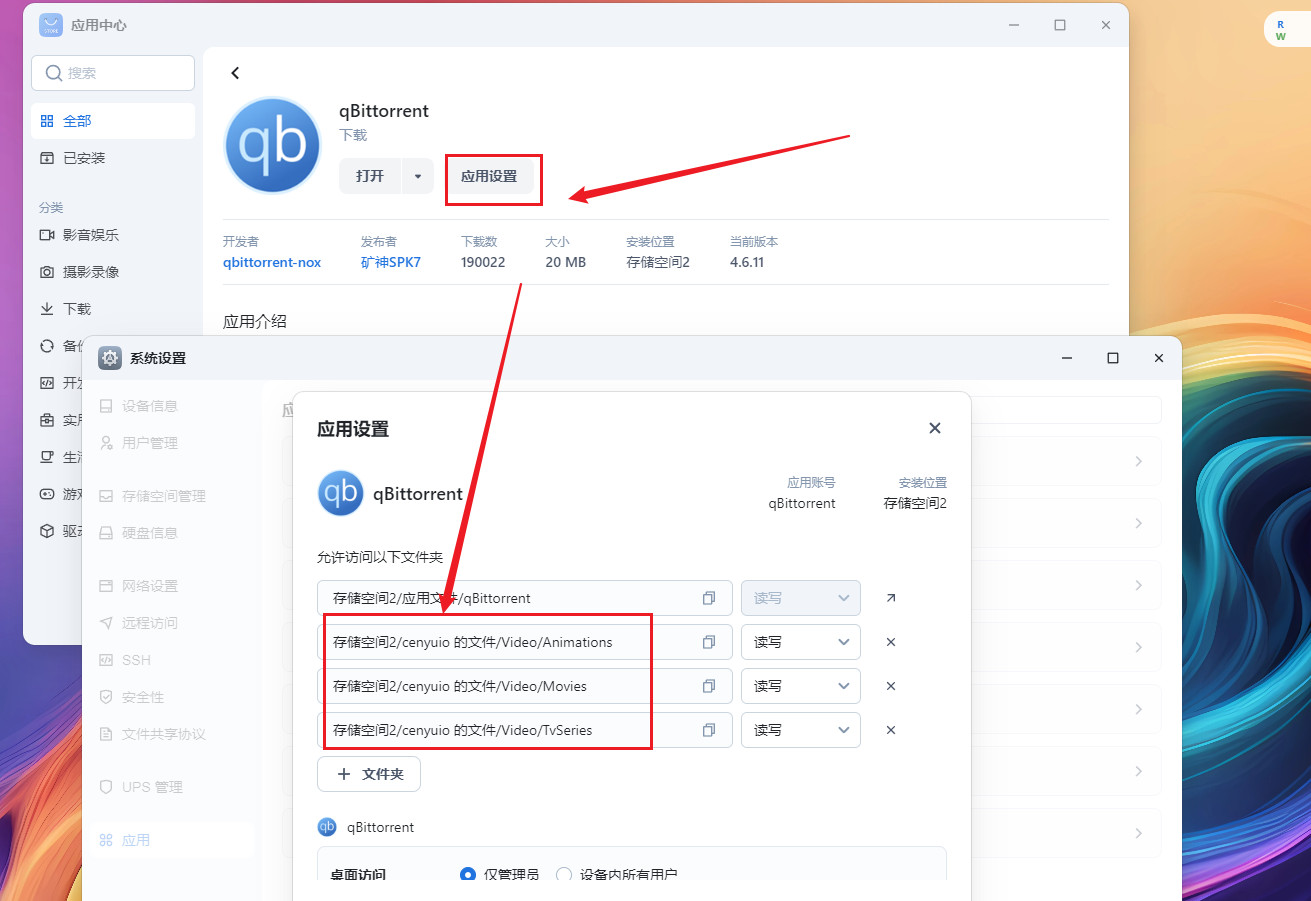1311x901 pixels.
Task: Open the backup category with circular arrows icon
Action: point(47,346)
